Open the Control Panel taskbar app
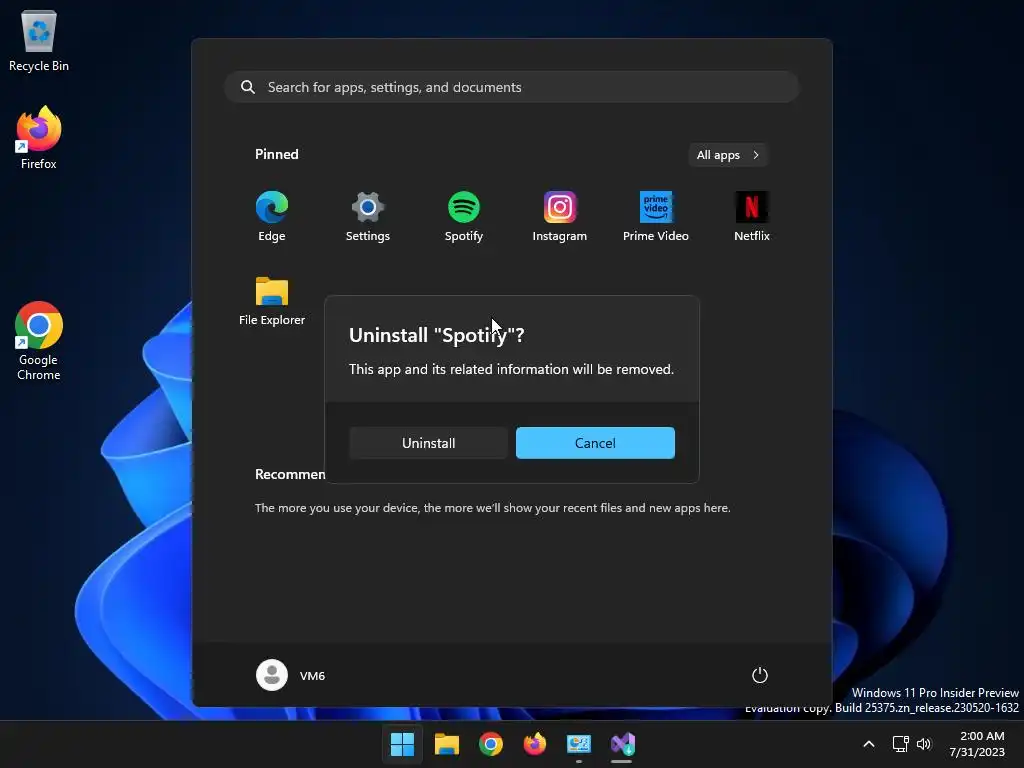1024x768 pixels. [579, 744]
